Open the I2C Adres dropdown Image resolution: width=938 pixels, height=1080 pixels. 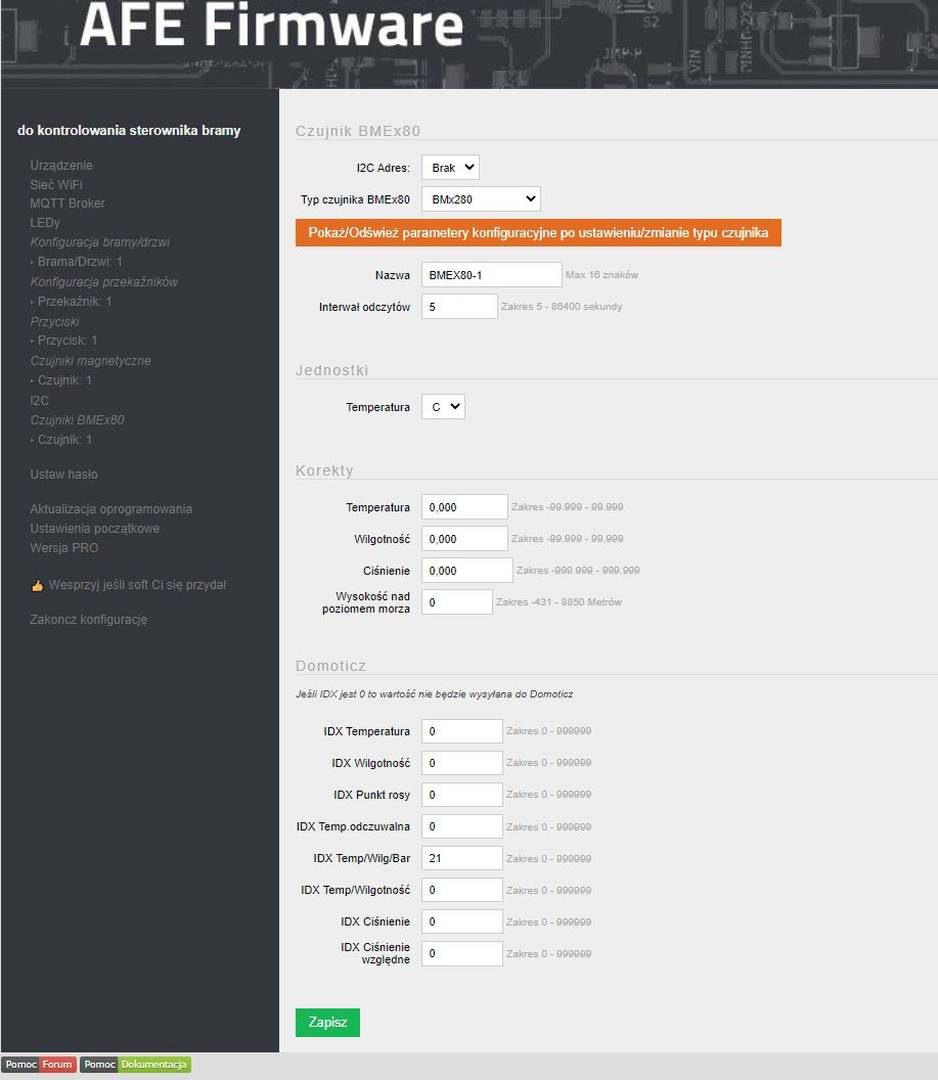click(x=450, y=167)
